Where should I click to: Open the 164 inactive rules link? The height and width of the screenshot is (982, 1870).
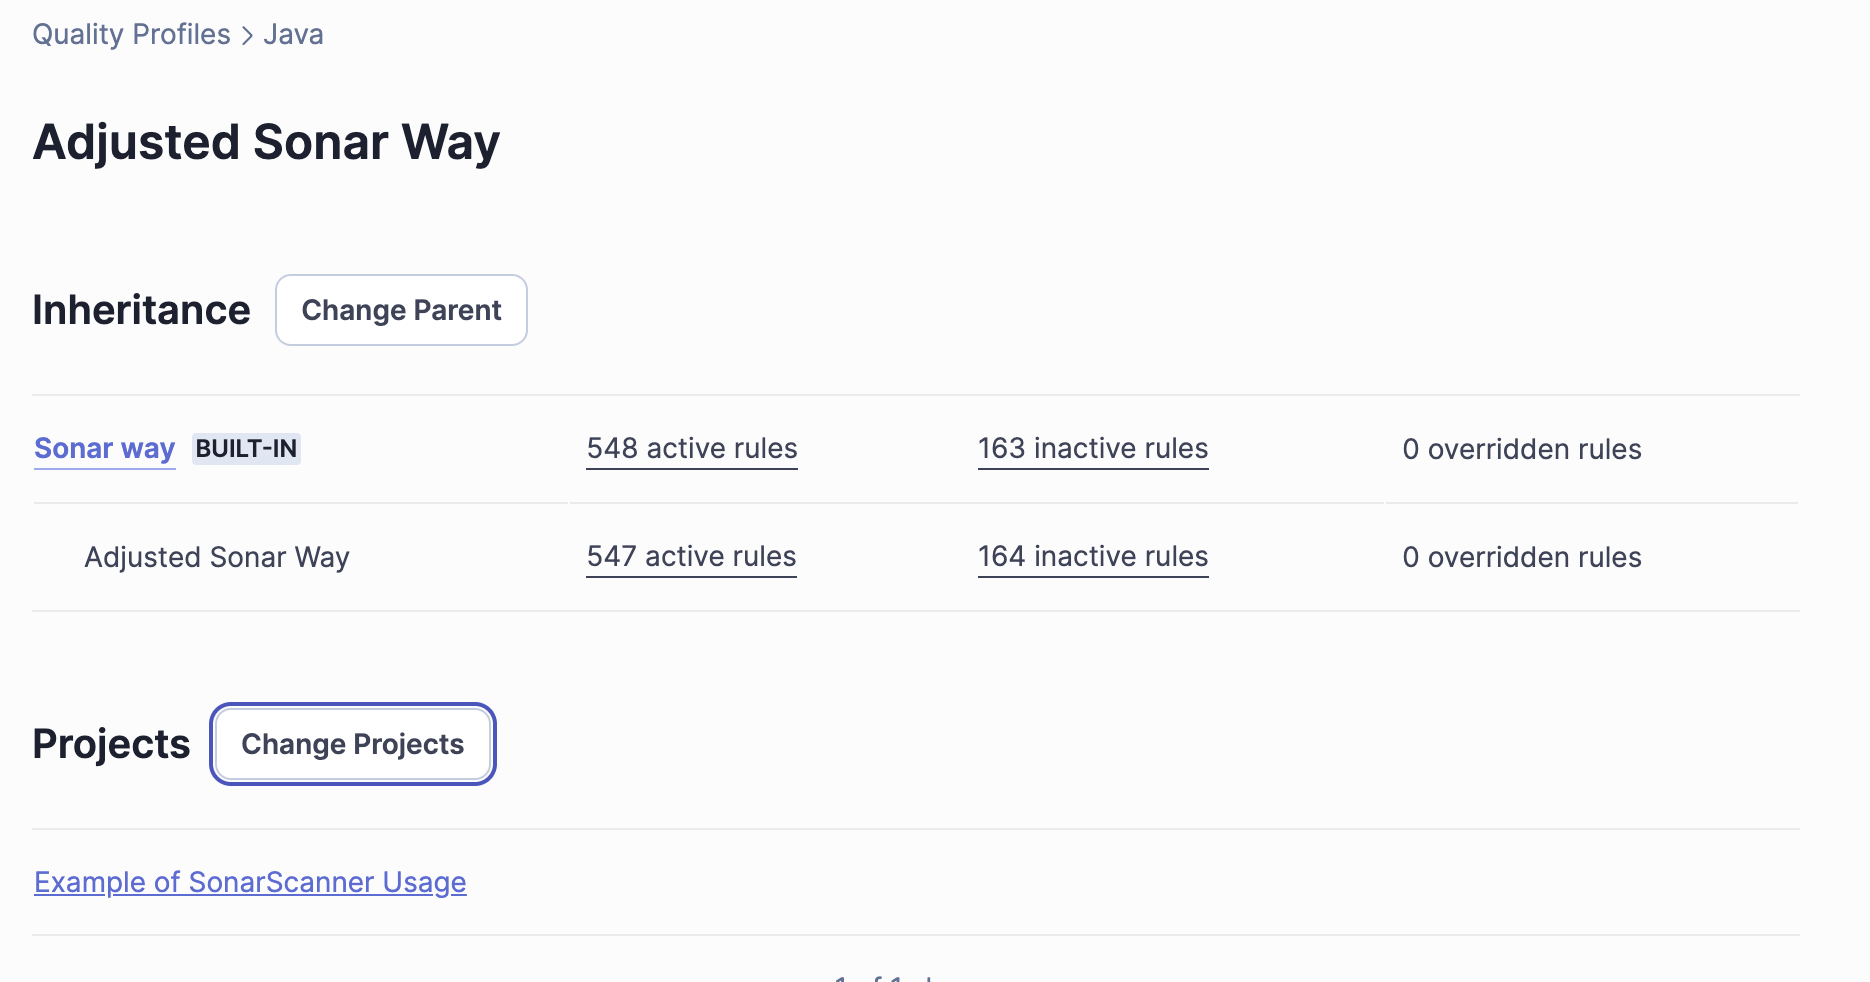pyautogui.click(x=1092, y=556)
